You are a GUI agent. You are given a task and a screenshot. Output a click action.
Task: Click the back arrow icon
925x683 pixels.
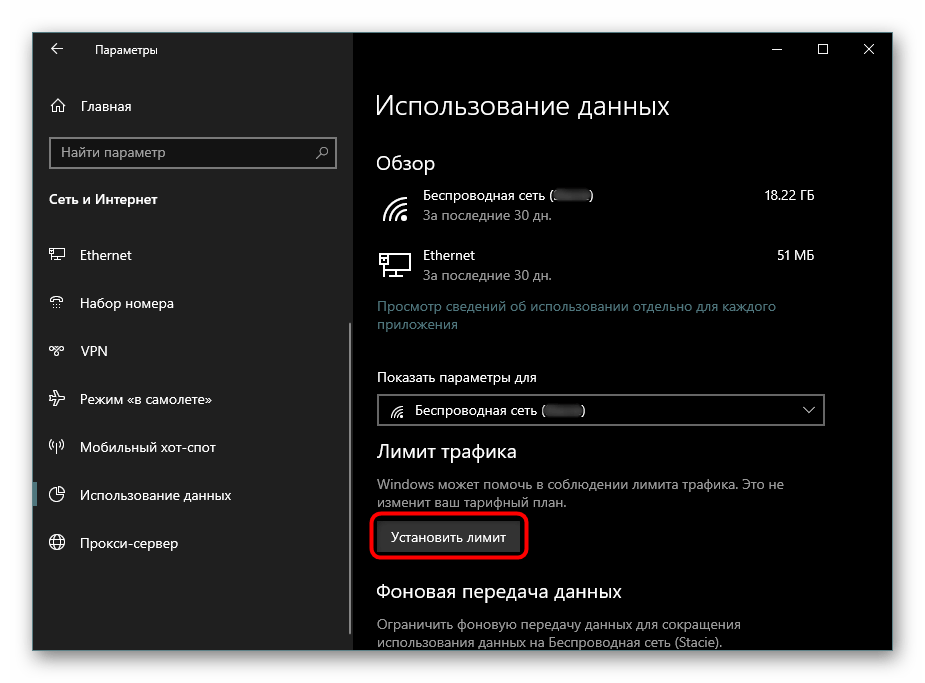57,49
